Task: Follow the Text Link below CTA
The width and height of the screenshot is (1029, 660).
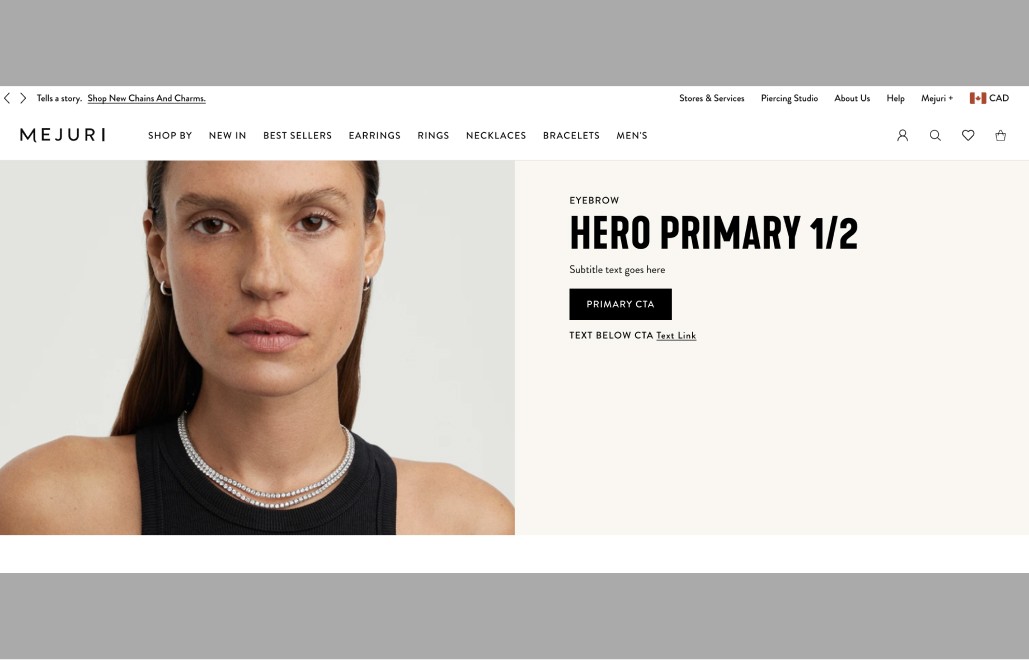Action: pos(676,335)
